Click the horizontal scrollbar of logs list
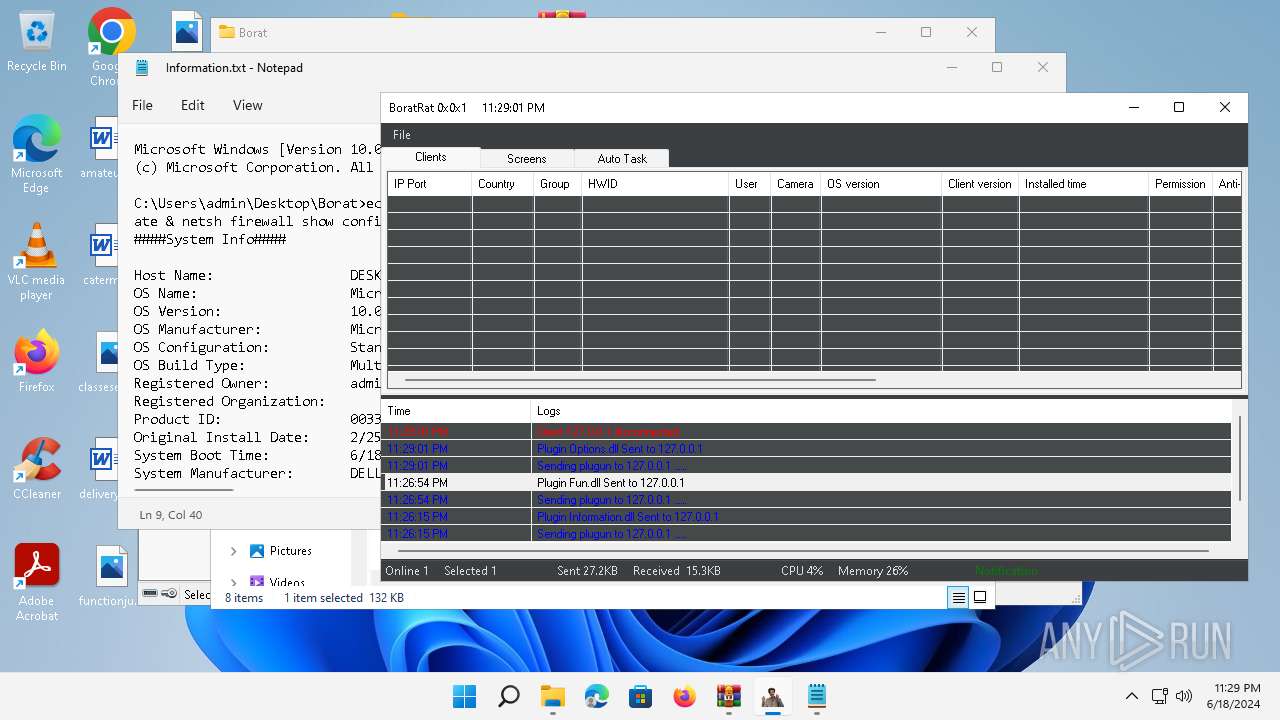Image resolution: width=1280 pixels, height=720 pixels. point(802,549)
